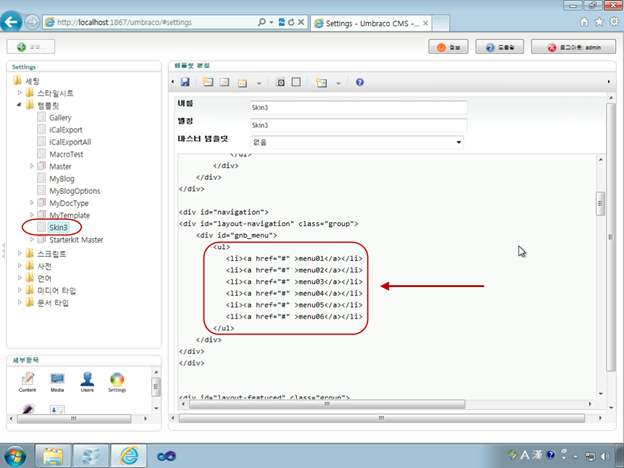This screenshot has width=624, height=468.
Task: Click the magnifier search icon in address bar
Action: tap(261, 22)
